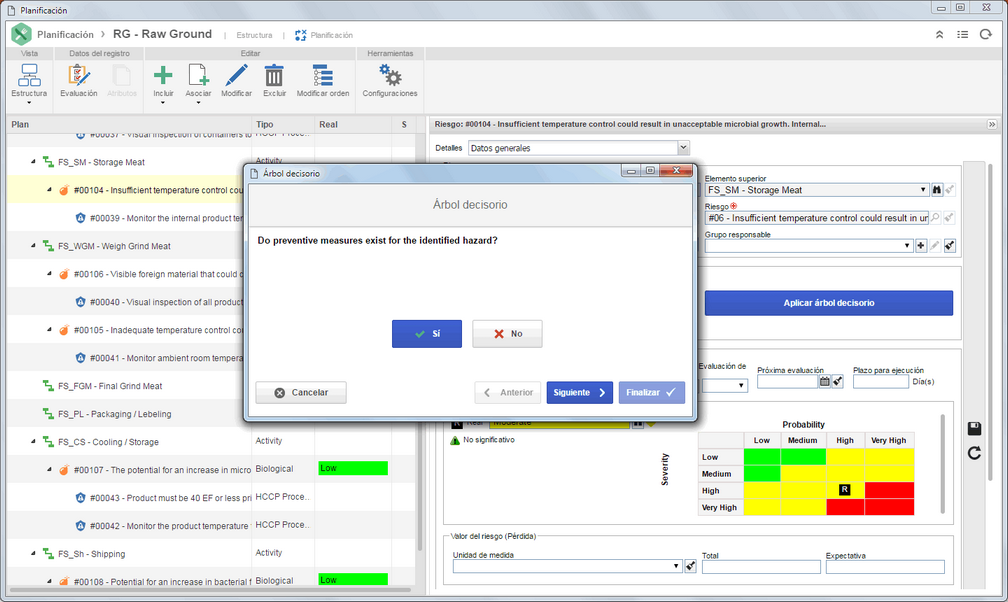Open the Estructura tab in header
This screenshot has height=602, width=1008.
pos(254,35)
